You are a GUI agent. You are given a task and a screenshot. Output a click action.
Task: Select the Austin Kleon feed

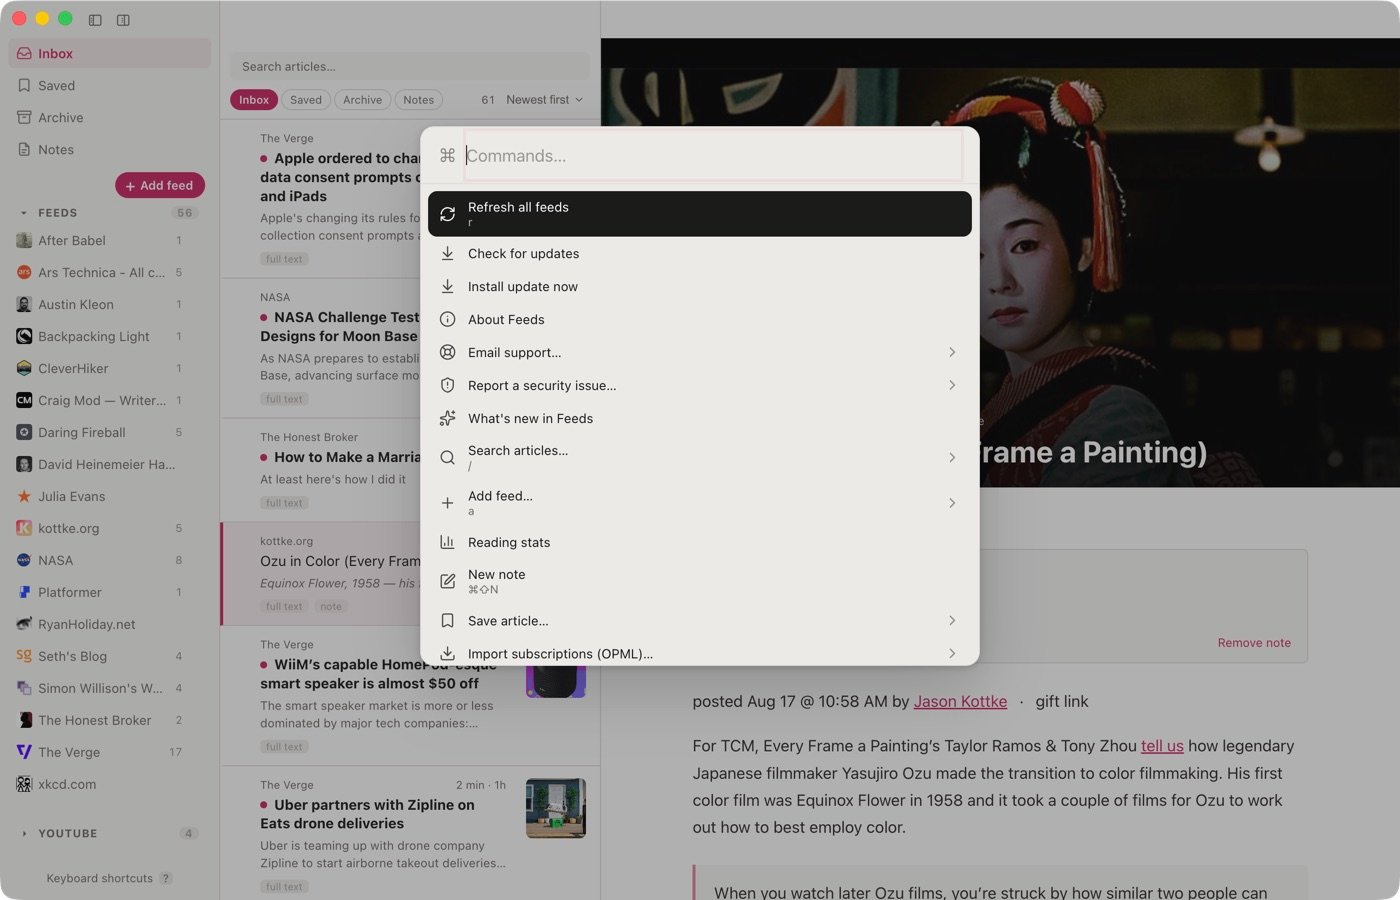tap(110, 305)
